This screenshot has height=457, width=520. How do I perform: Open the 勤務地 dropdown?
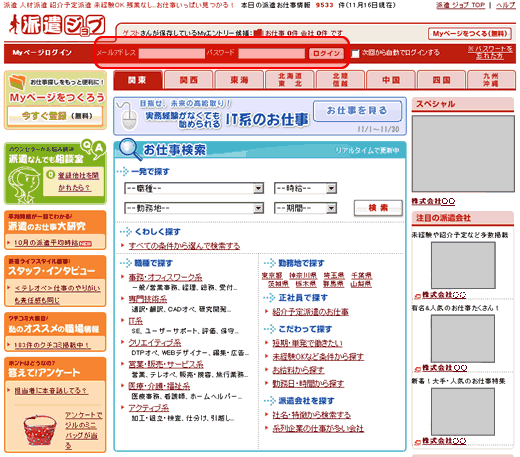click(194, 208)
